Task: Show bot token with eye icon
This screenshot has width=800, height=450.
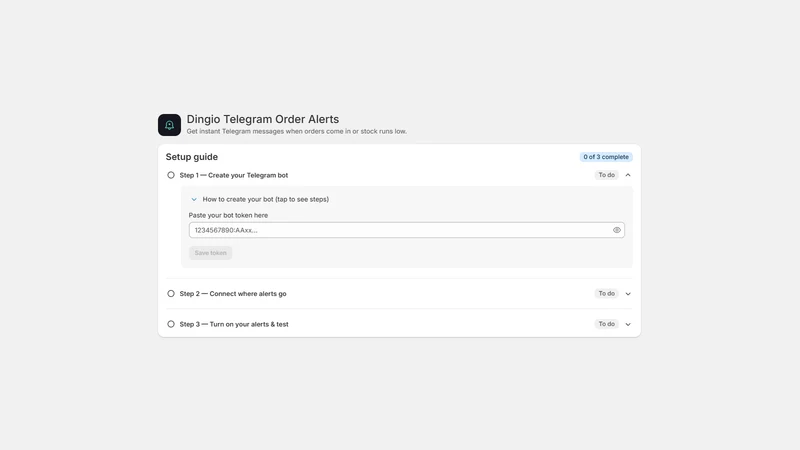Action: click(617, 230)
